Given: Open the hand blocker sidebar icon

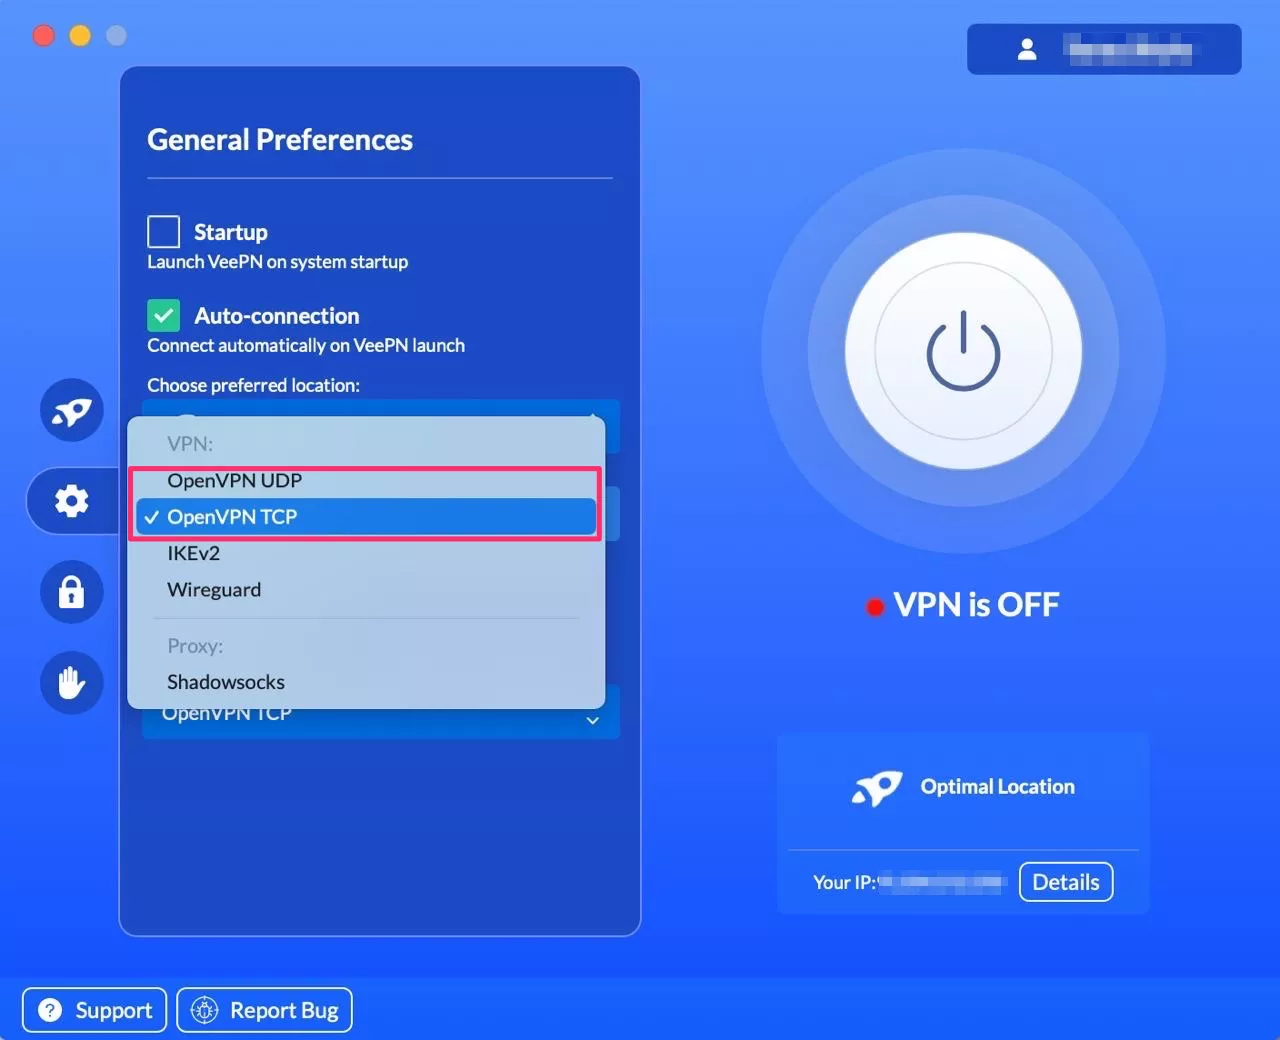Looking at the screenshot, I should tap(72, 683).
